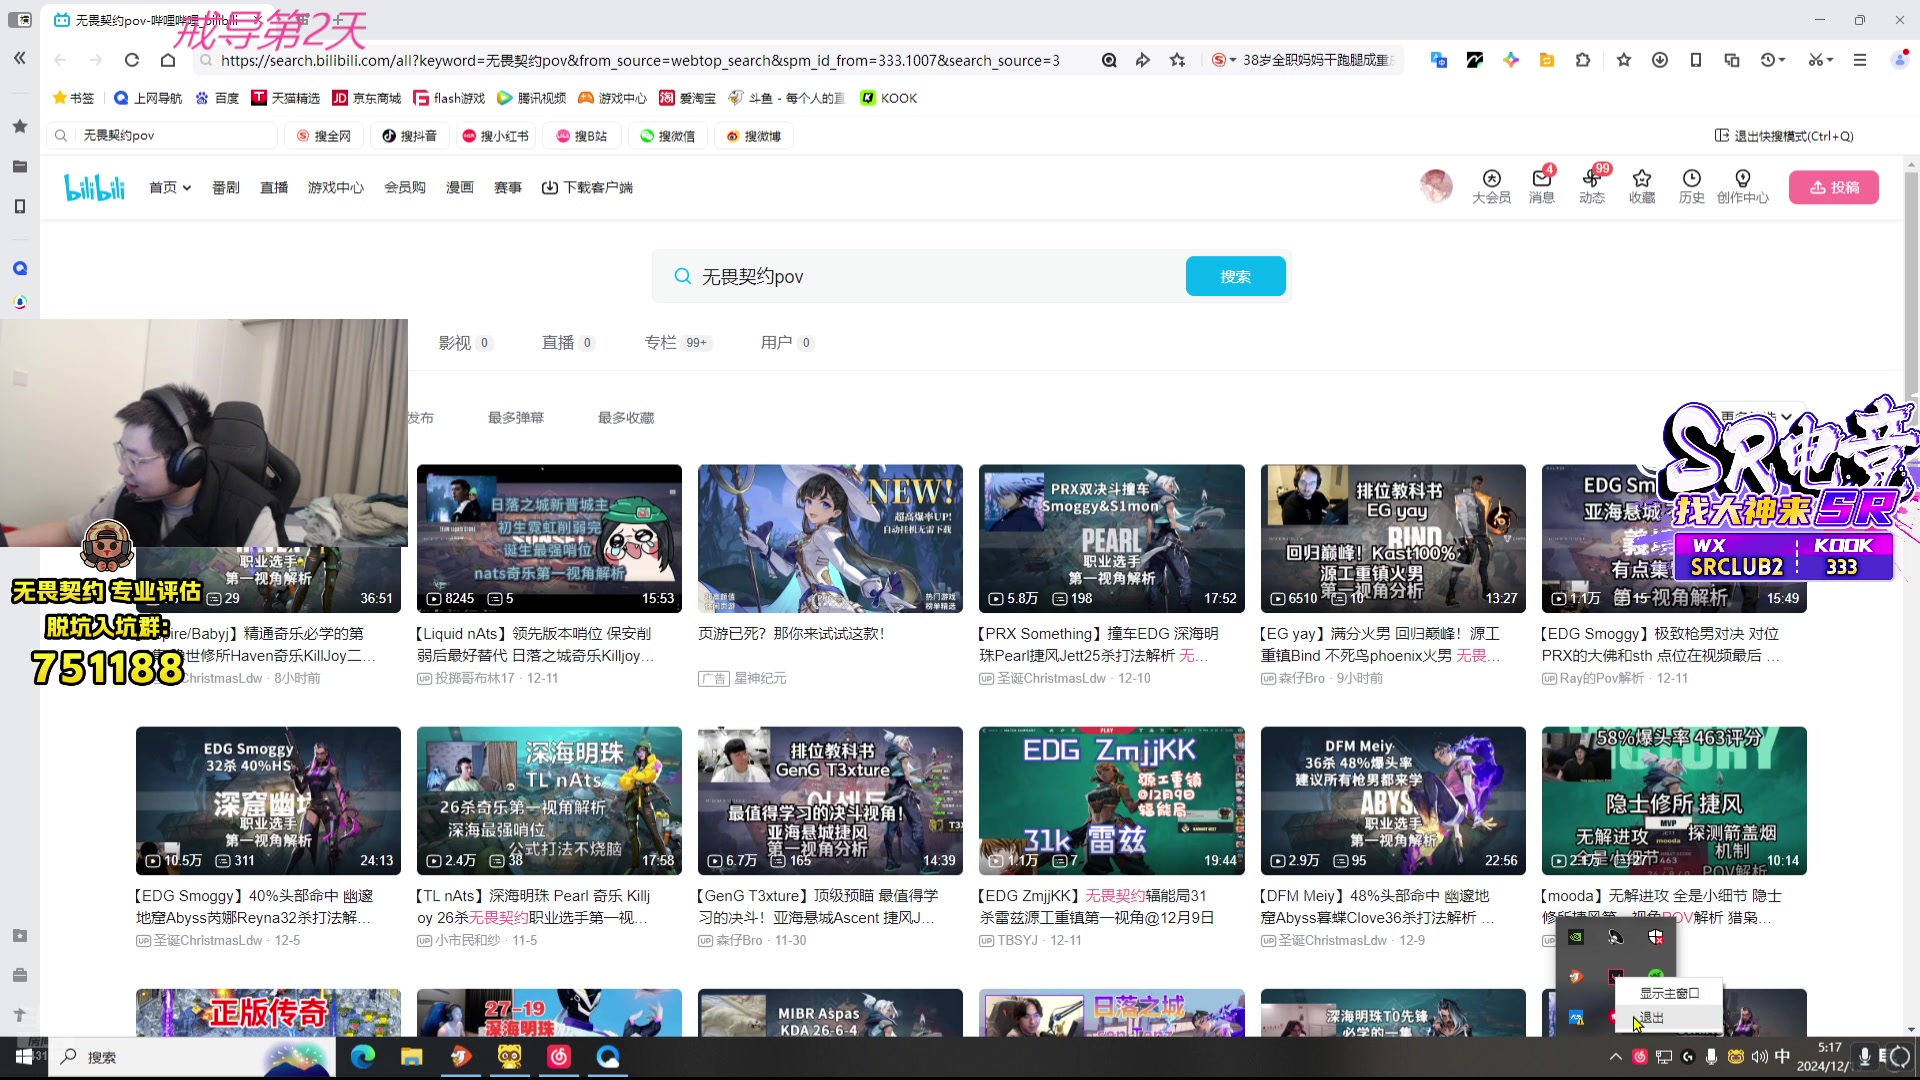Collapse the system tray overflow chevron
1920x1080 pixels.
coord(1616,1057)
